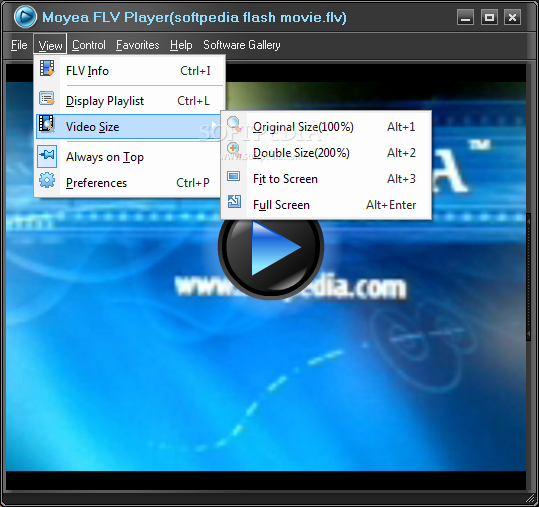Click the Full Screen icon
The width and height of the screenshot is (539, 507).
(234, 202)
